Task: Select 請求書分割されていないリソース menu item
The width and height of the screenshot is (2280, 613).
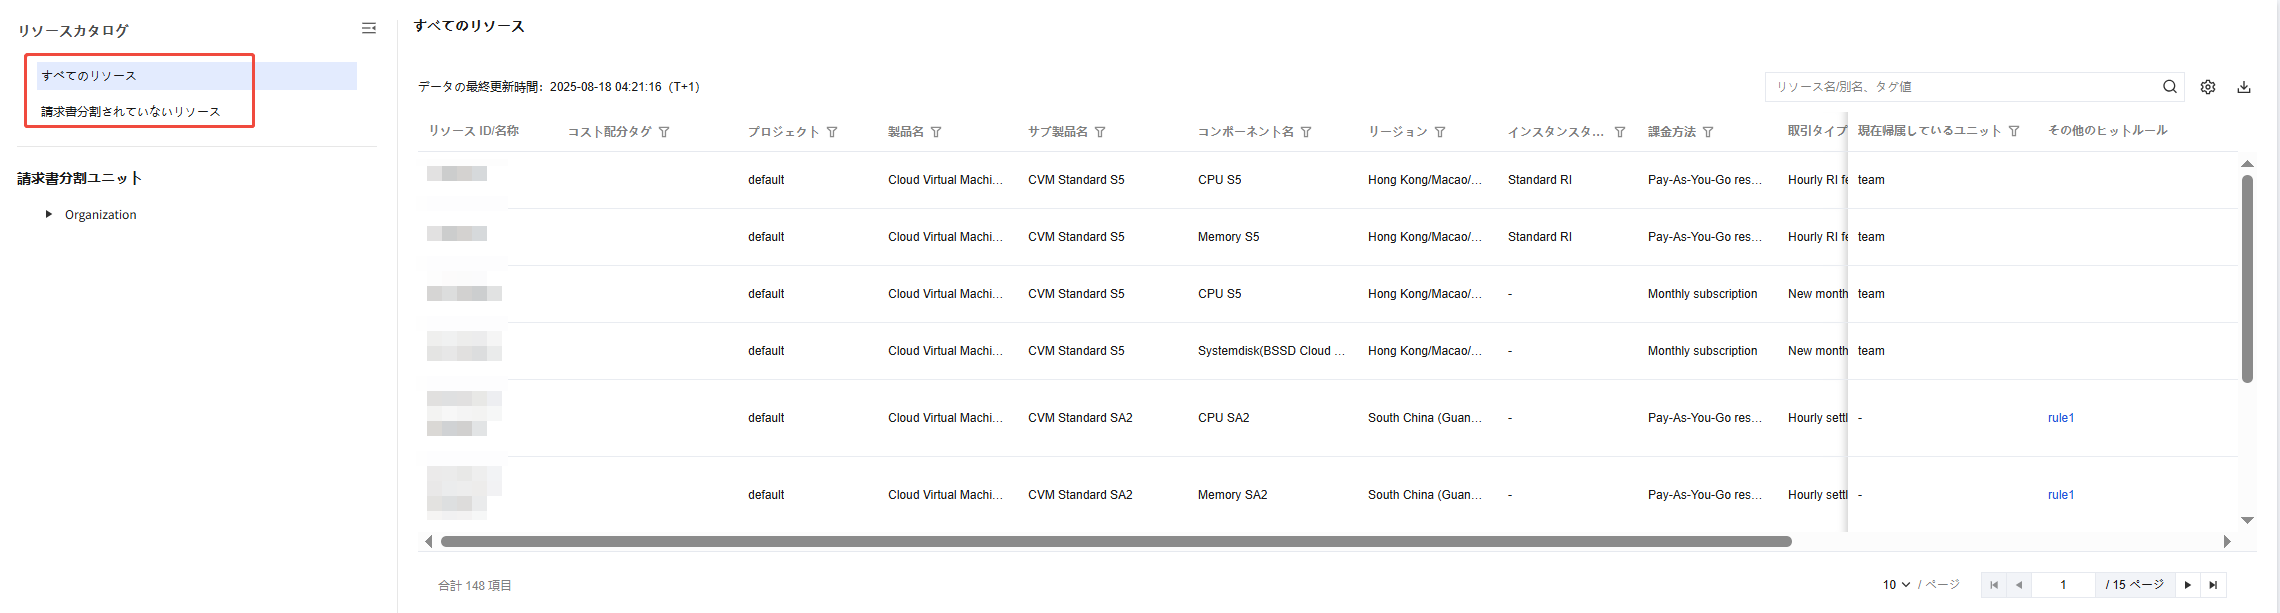Action: pyautogui.click(x=131, y=112)
